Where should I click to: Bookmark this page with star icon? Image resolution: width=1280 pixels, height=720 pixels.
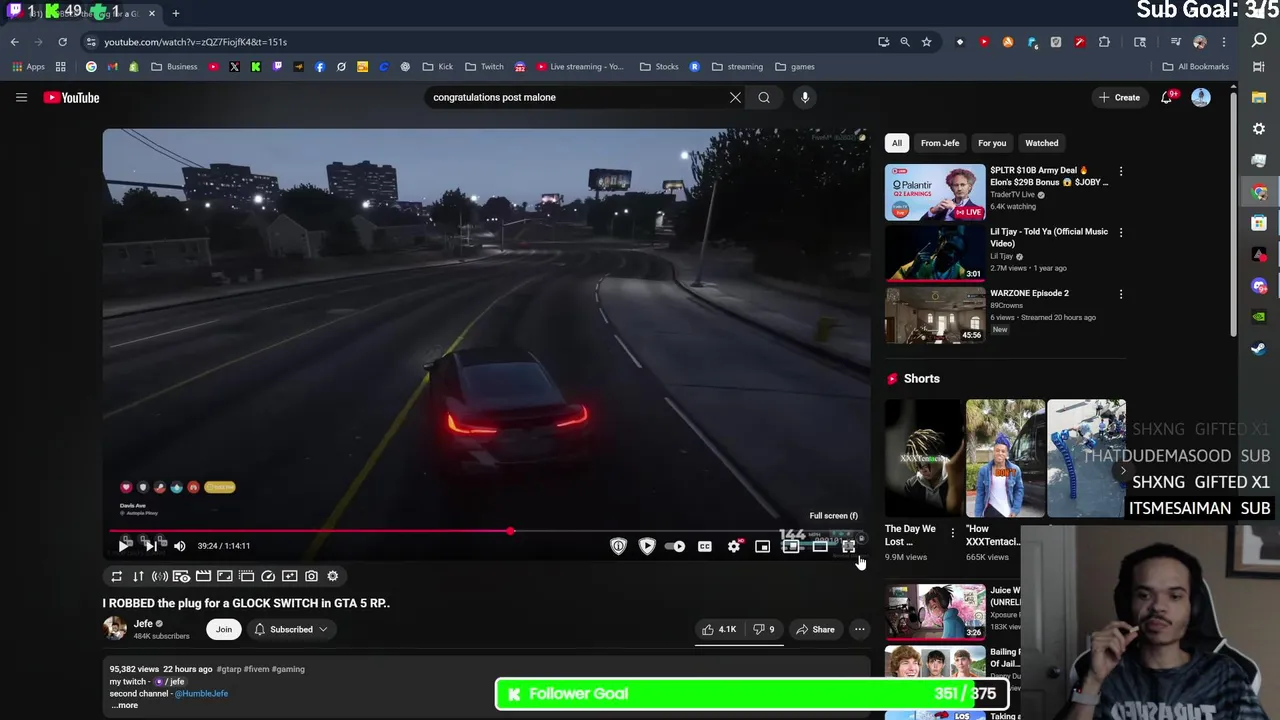[x=927, y=42]
